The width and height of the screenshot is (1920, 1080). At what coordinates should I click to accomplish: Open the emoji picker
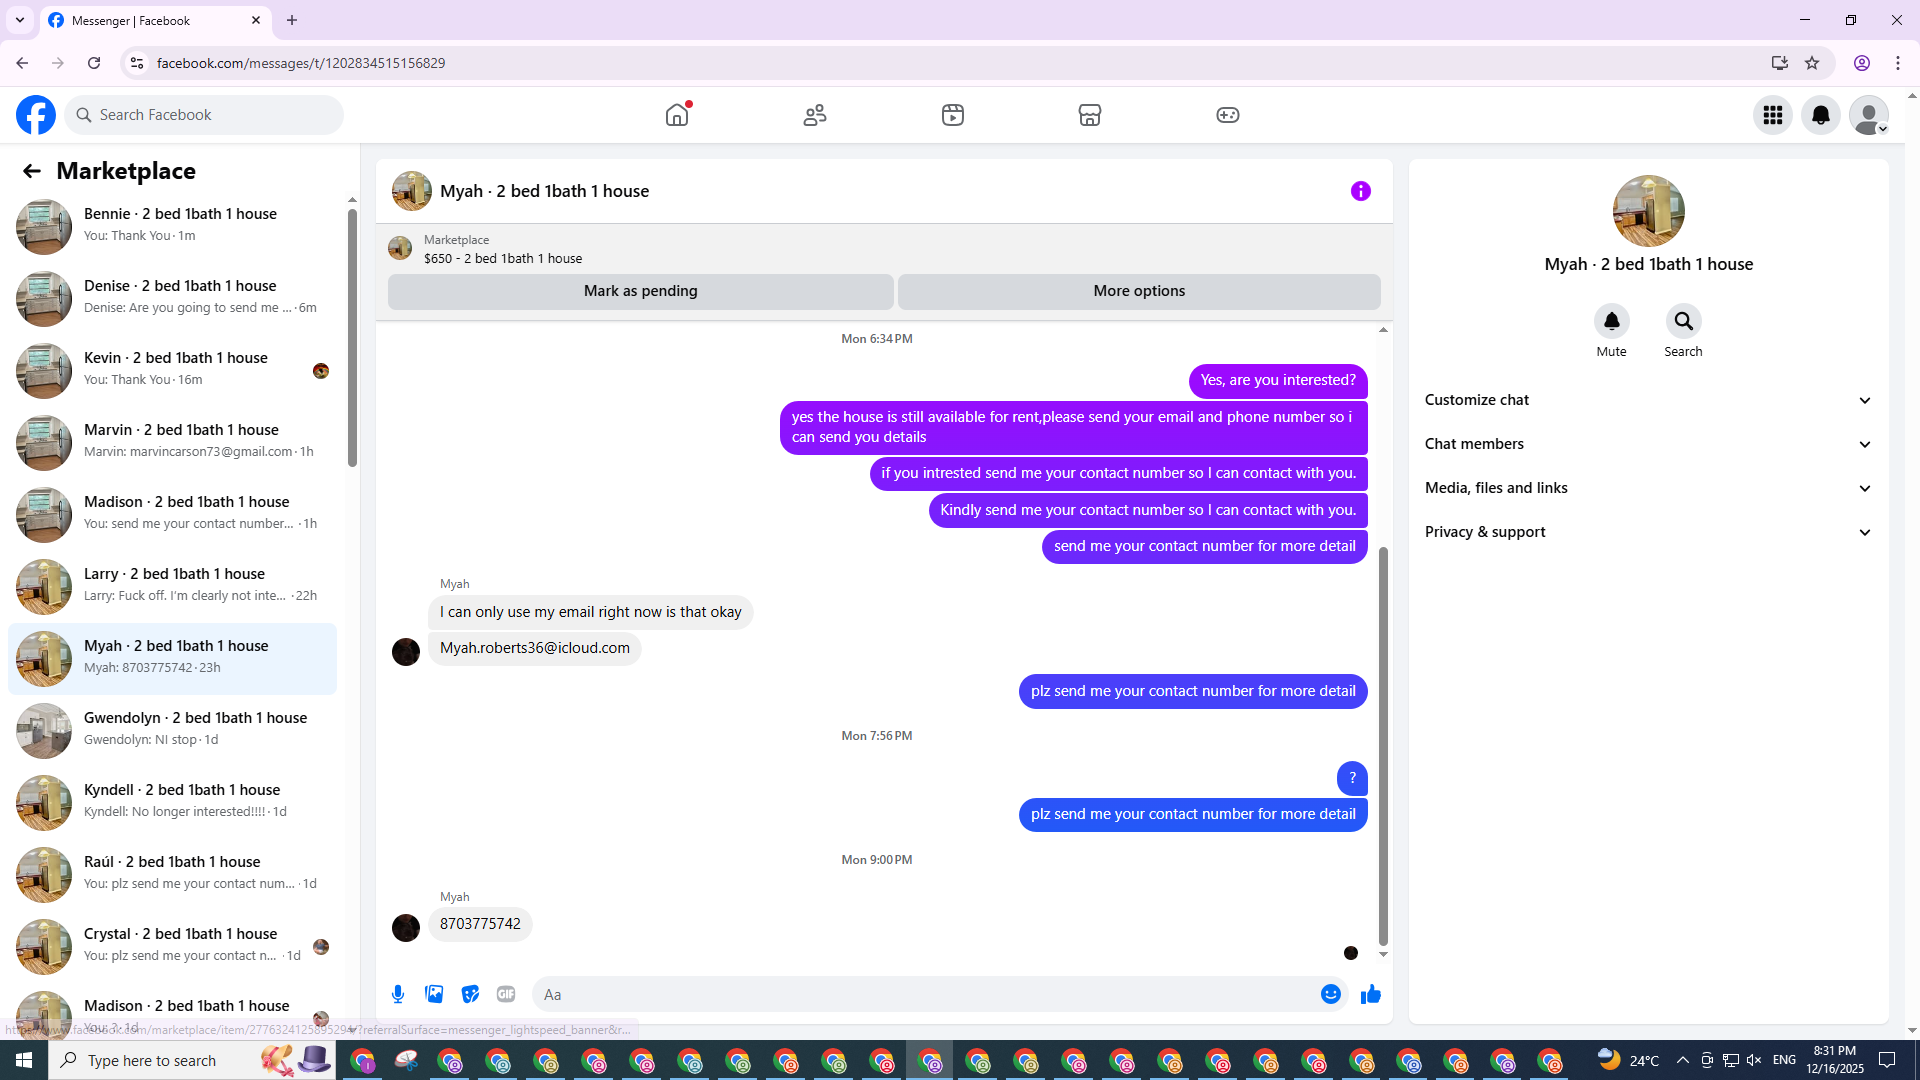pyautogui.click(x=1331, y=994)
